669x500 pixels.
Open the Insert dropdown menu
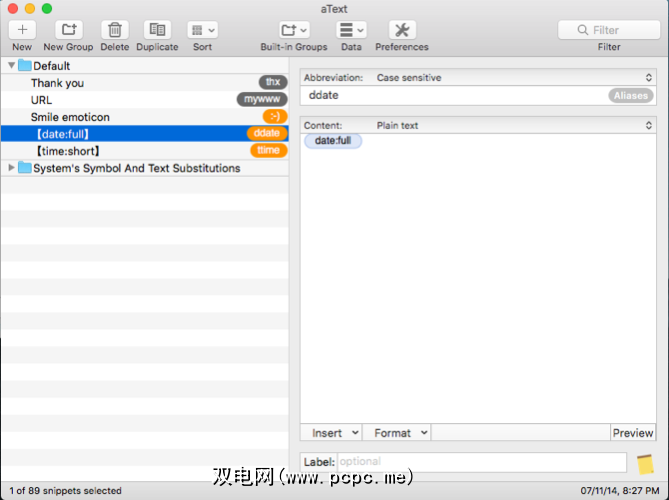coord(334,433)
